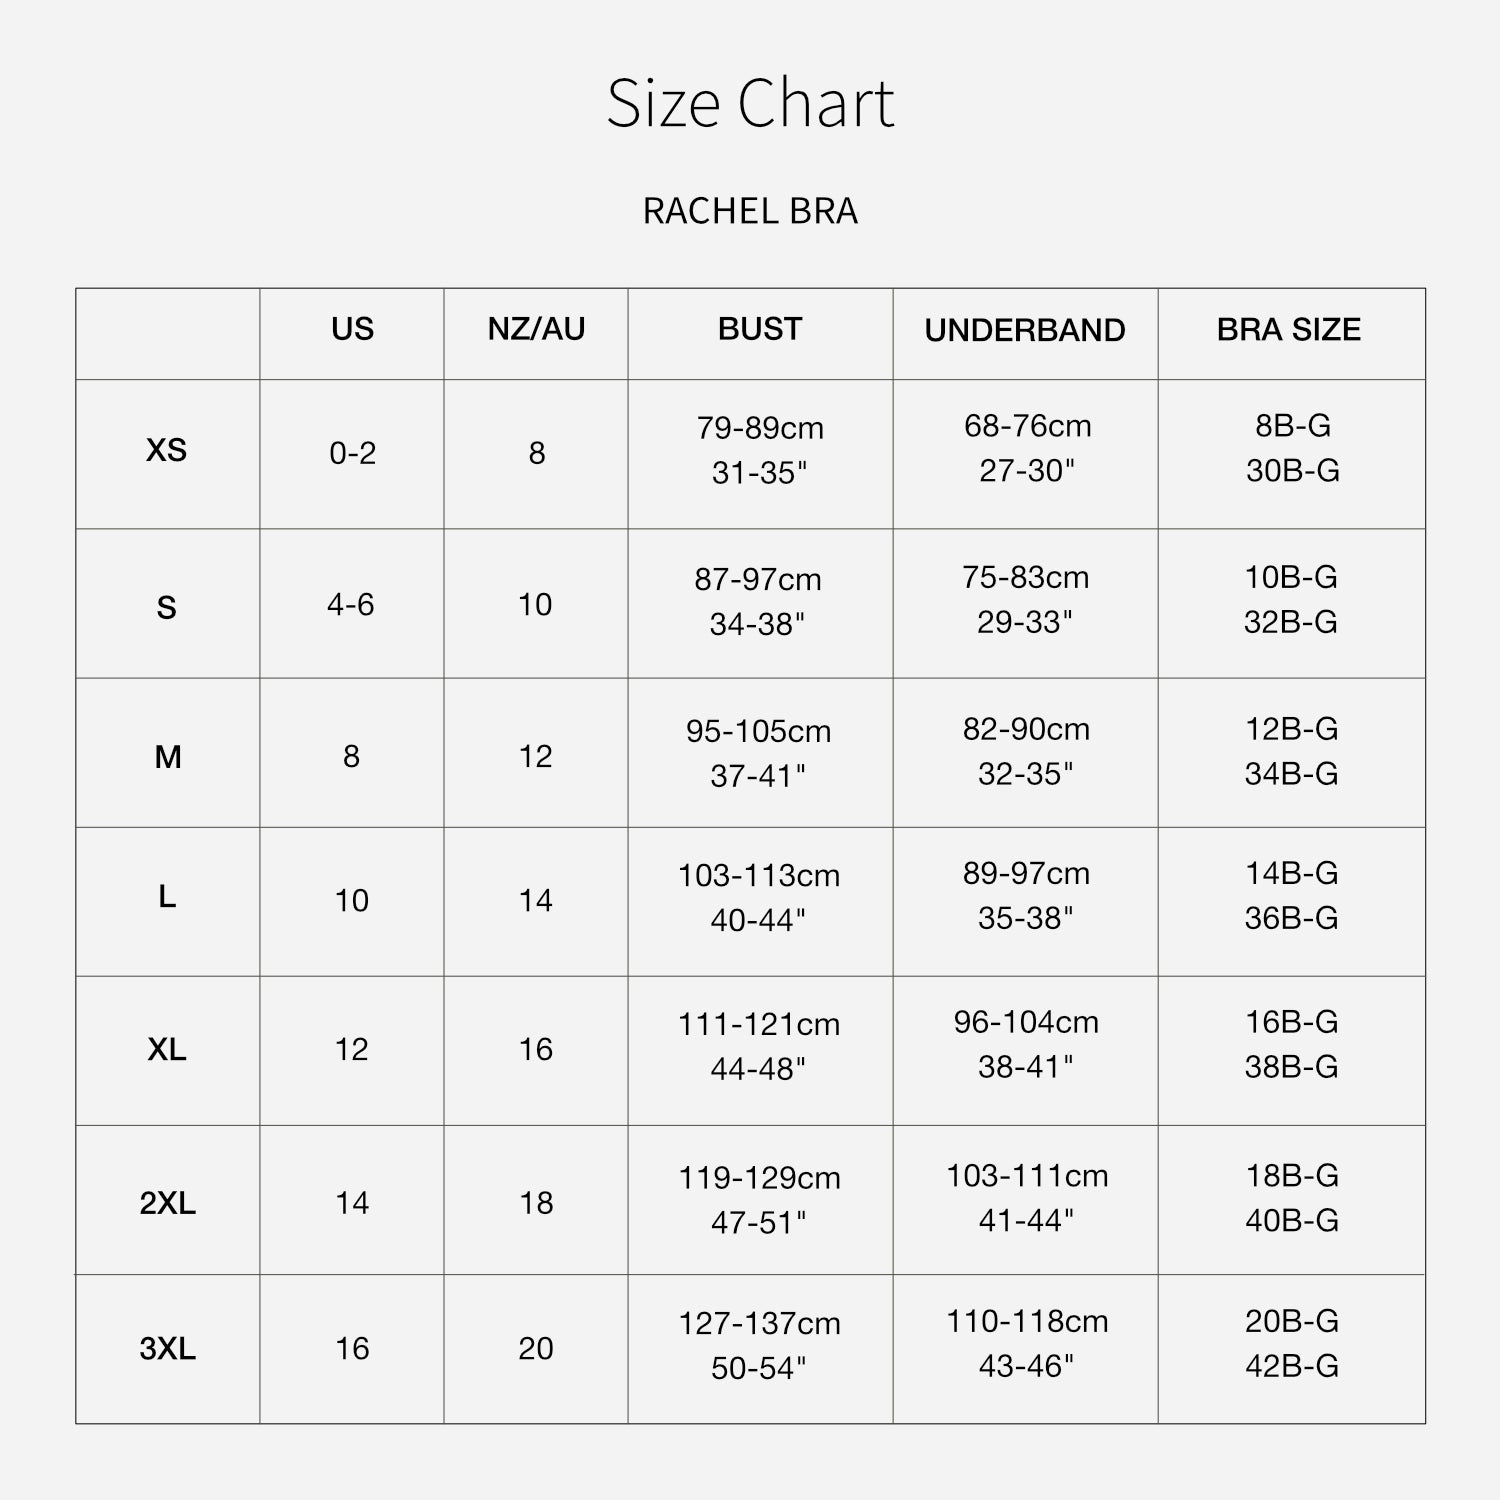This screenshot has height=1500, width=1500.
Task: Select the NZ/AU column header
Action: (x=536, y=329)
